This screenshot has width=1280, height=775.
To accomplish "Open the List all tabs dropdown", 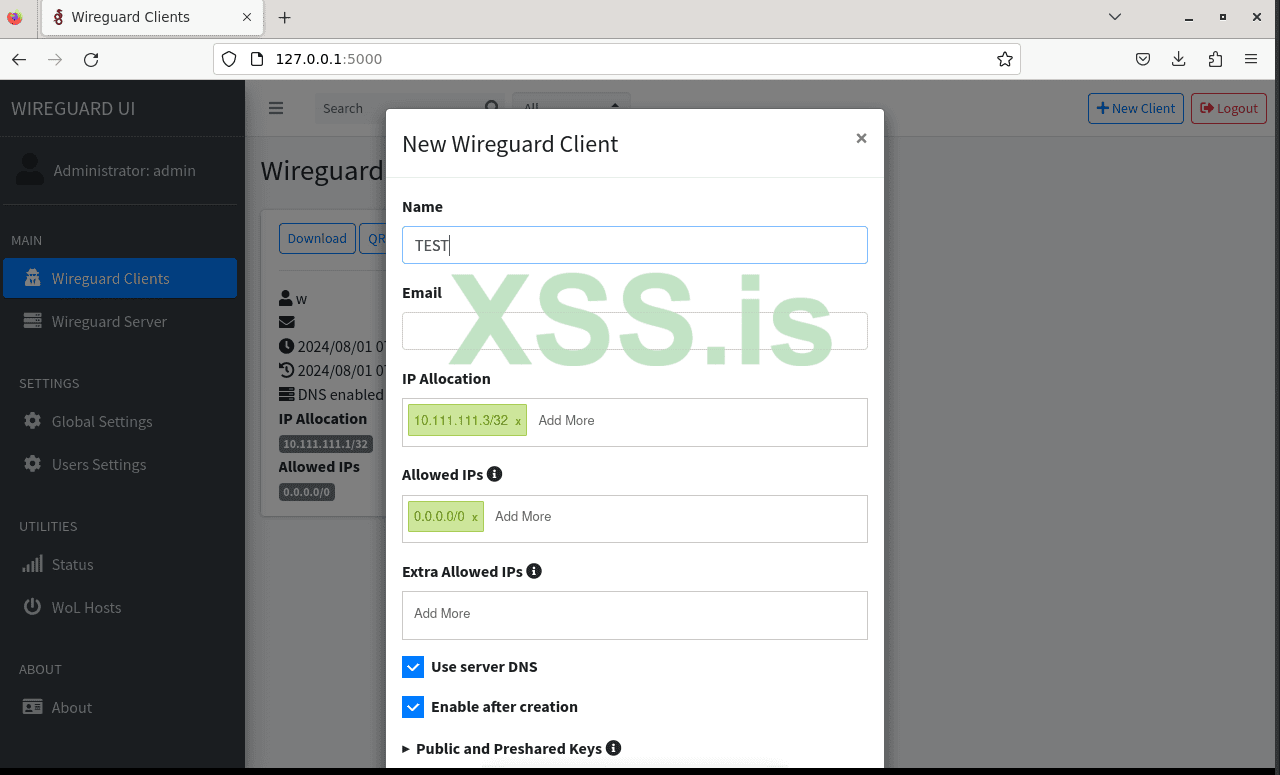I will click(x=1116, y=17).
